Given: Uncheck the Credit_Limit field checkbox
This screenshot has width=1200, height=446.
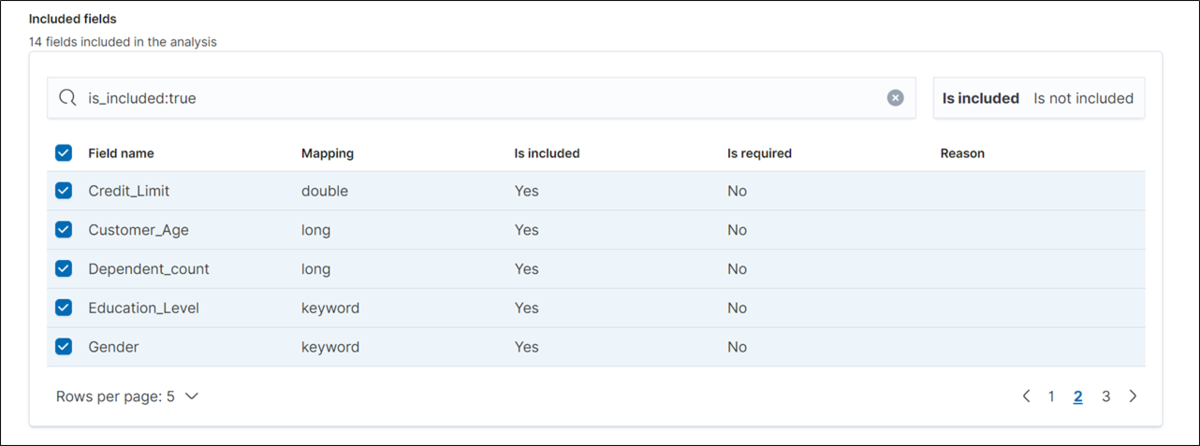Looking at the screenshot, I should point(64,191).
